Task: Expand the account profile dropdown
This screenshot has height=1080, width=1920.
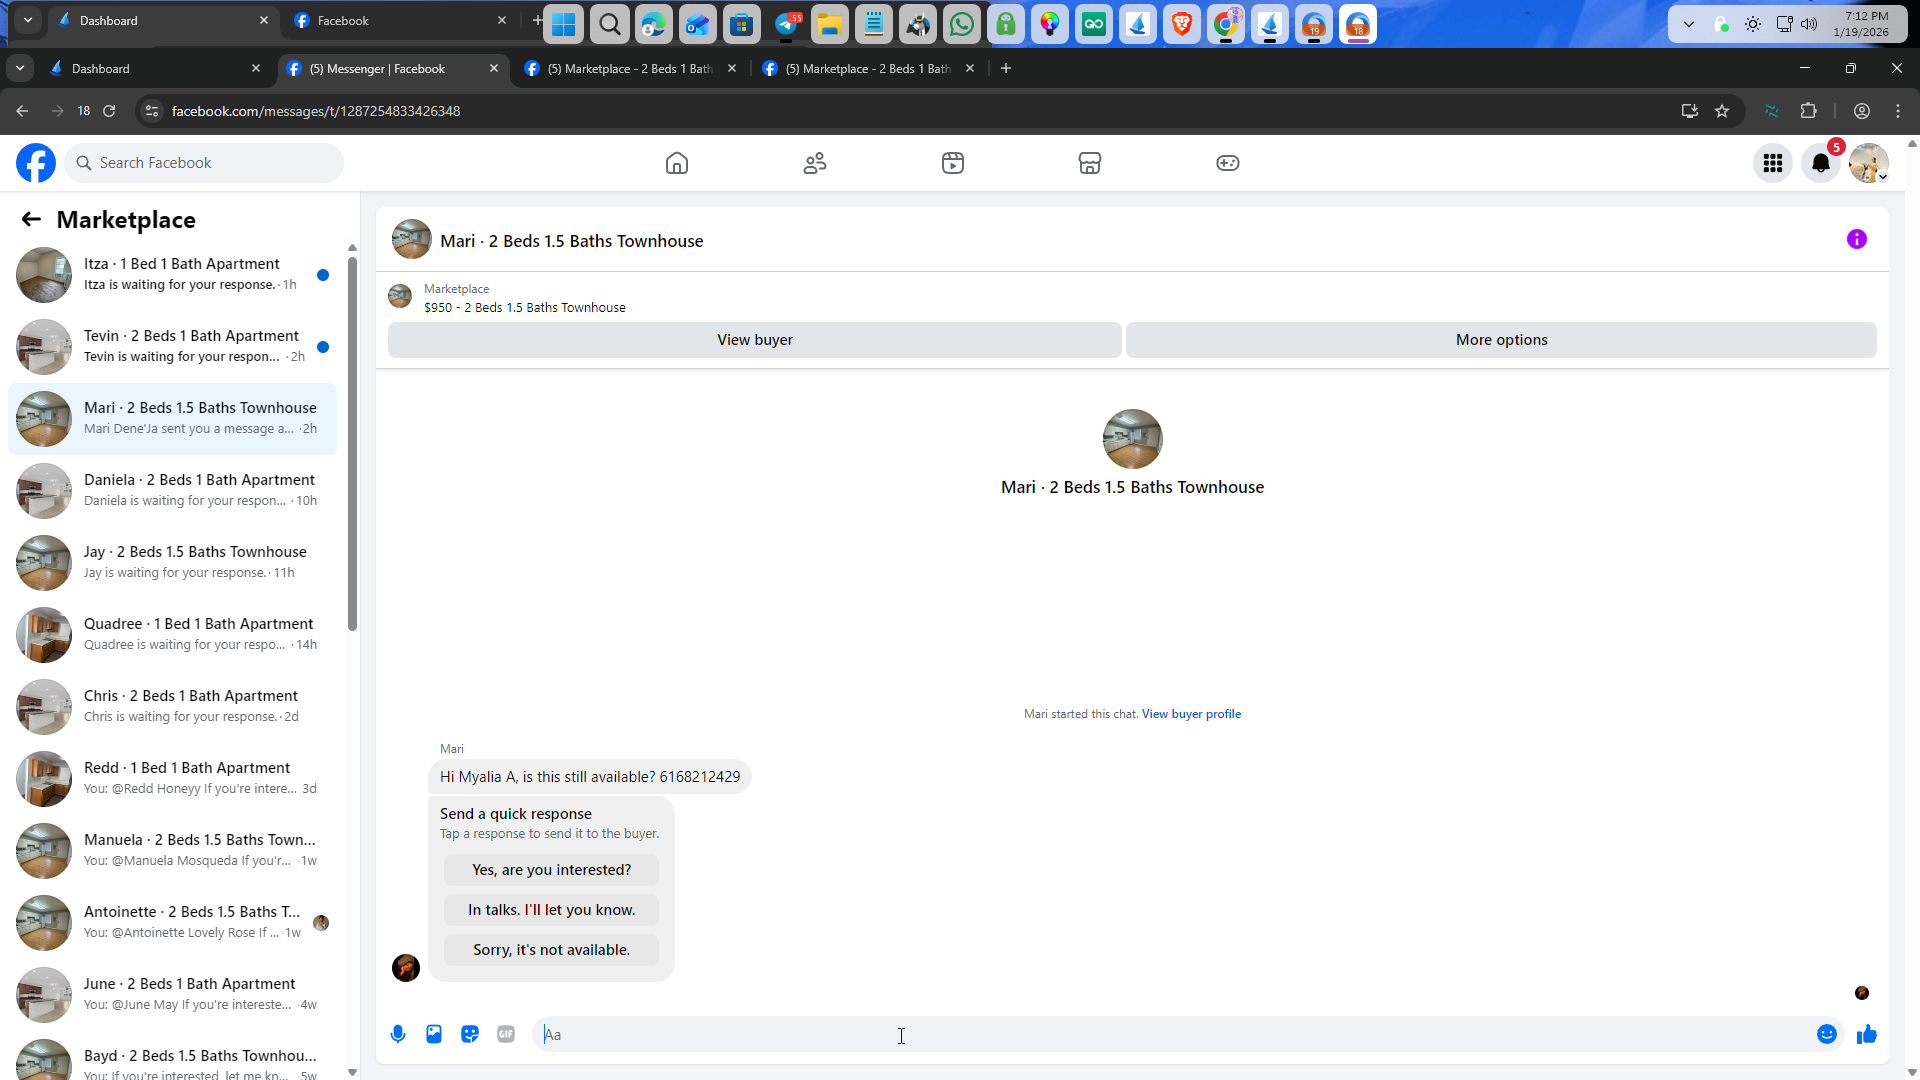Action: coord(1868,163)
